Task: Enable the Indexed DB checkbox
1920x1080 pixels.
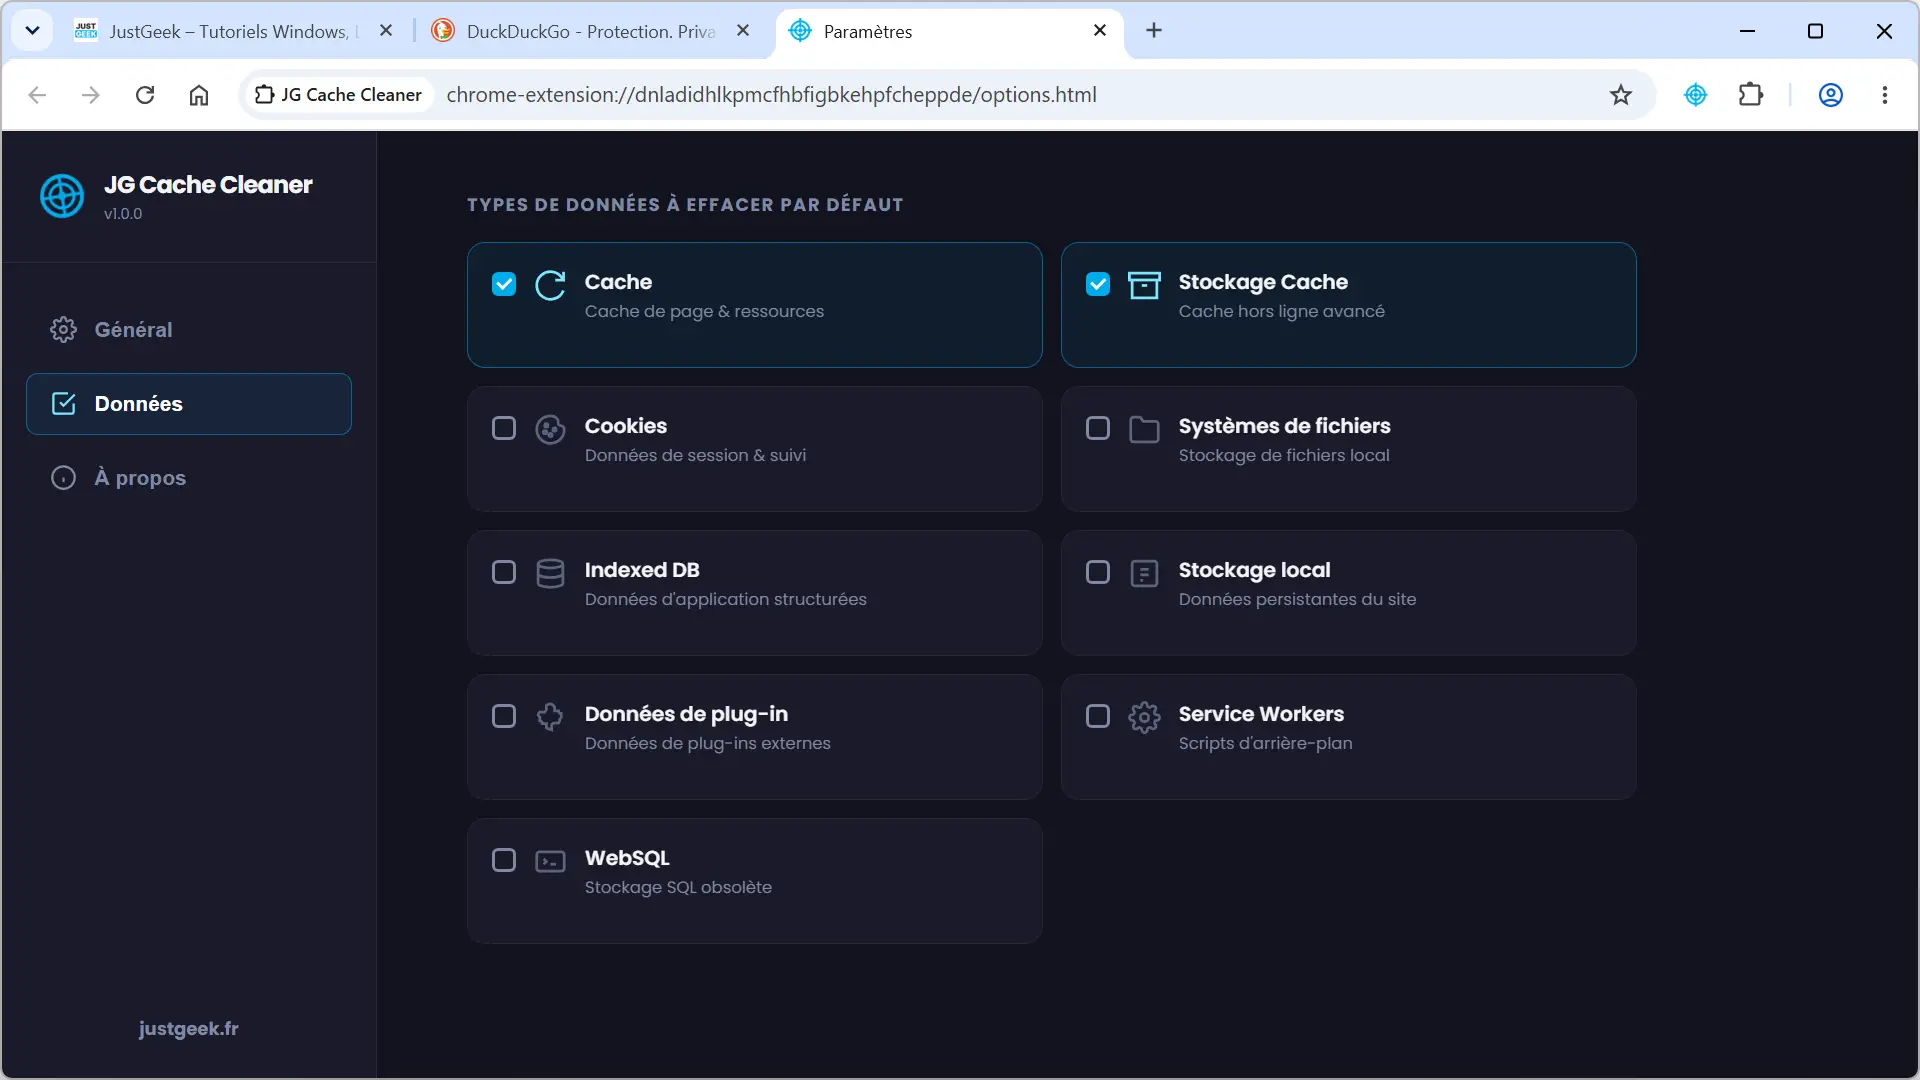Action: 504,572
